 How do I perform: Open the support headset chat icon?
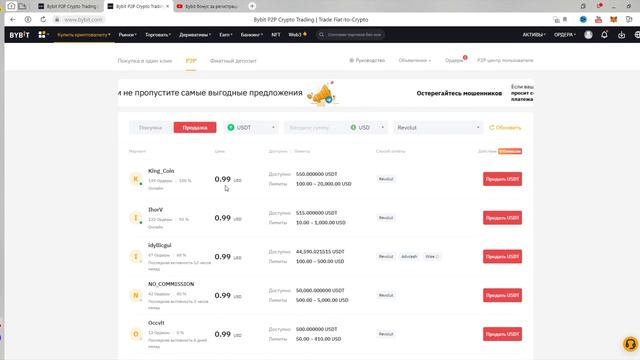click(x=630, y=344)
